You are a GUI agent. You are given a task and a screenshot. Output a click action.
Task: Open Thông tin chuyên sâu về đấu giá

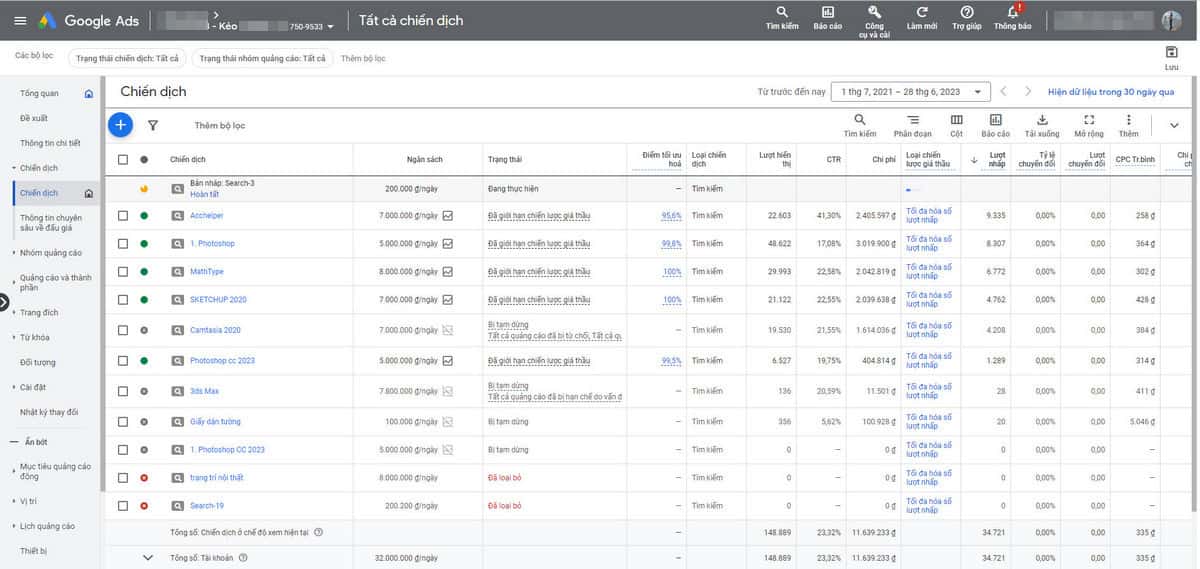coord(51,222)
